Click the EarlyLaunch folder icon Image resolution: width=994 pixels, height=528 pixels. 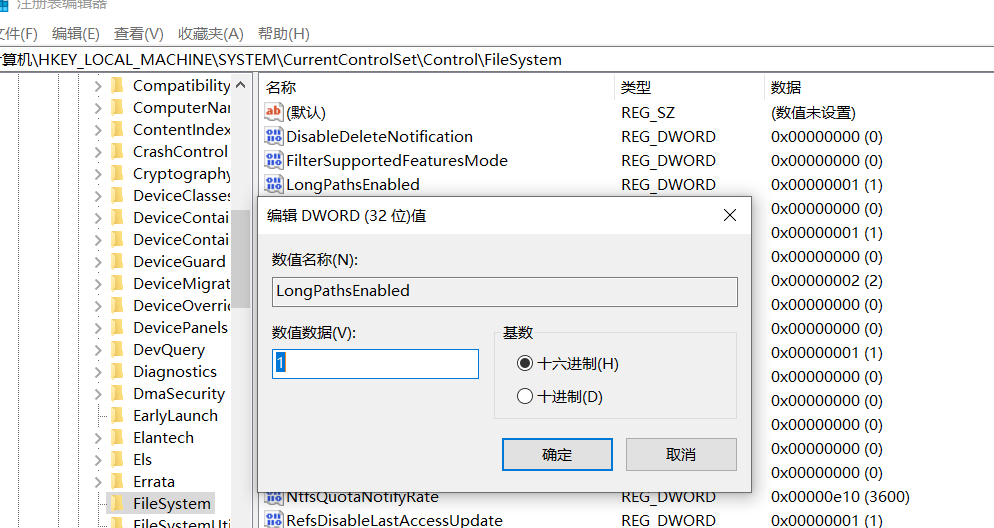click(x=117, y=415)
